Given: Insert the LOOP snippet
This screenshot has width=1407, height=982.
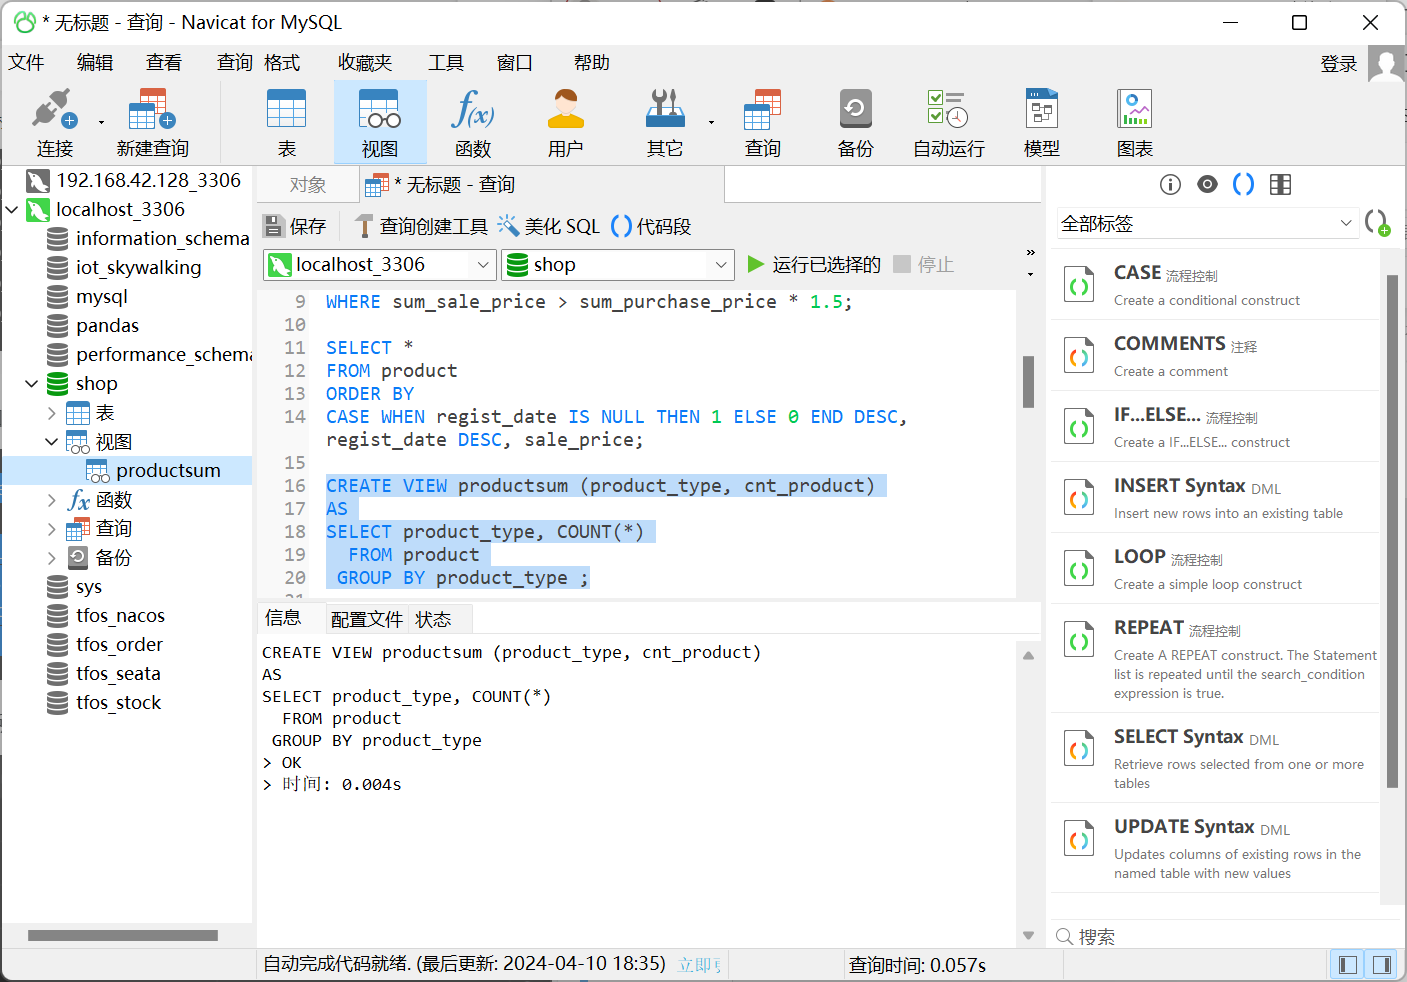Looking at the screenshot, I should (x=1215, y=569).
